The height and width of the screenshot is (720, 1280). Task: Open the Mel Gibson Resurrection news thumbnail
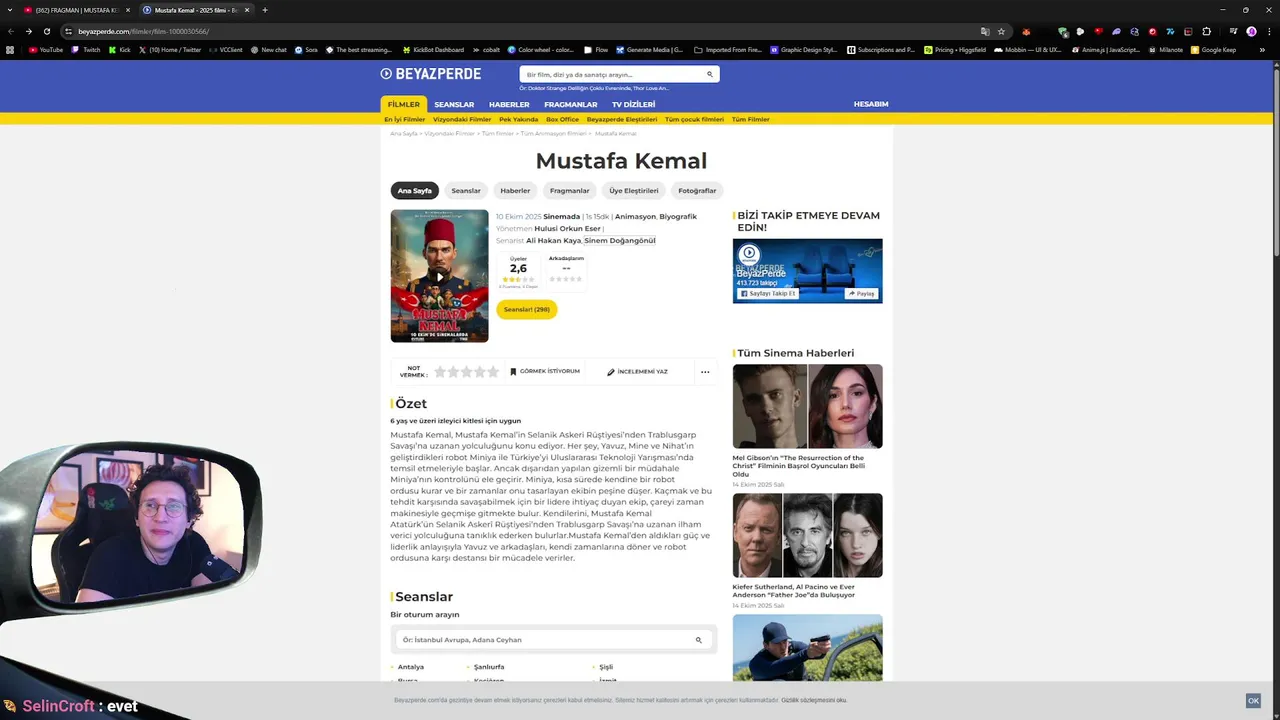pyautogui.click(x=808, y=406)
